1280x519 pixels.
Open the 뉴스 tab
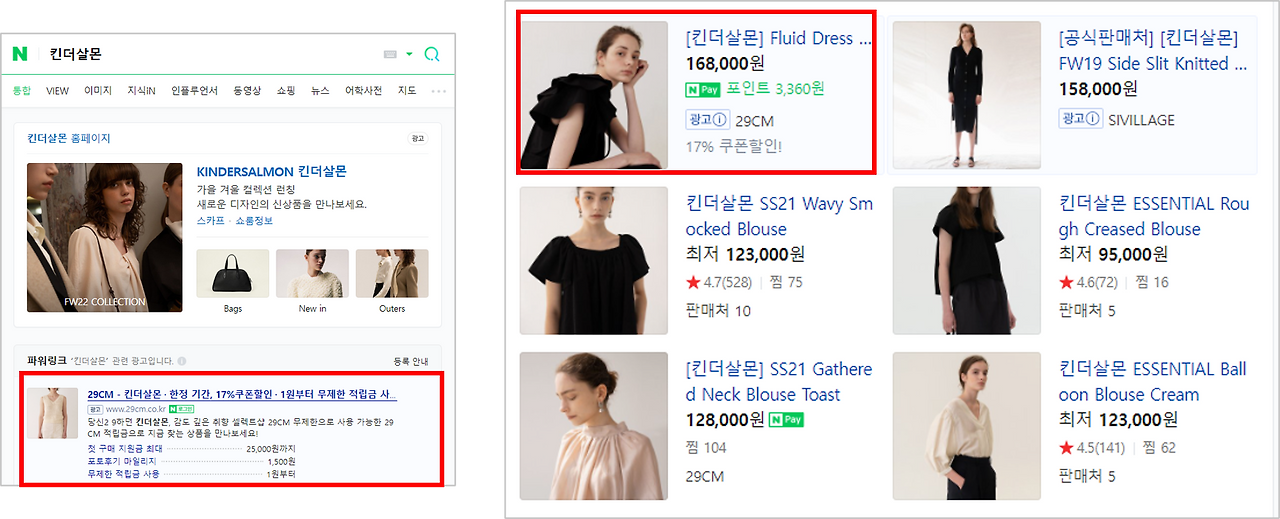point(320,91)
